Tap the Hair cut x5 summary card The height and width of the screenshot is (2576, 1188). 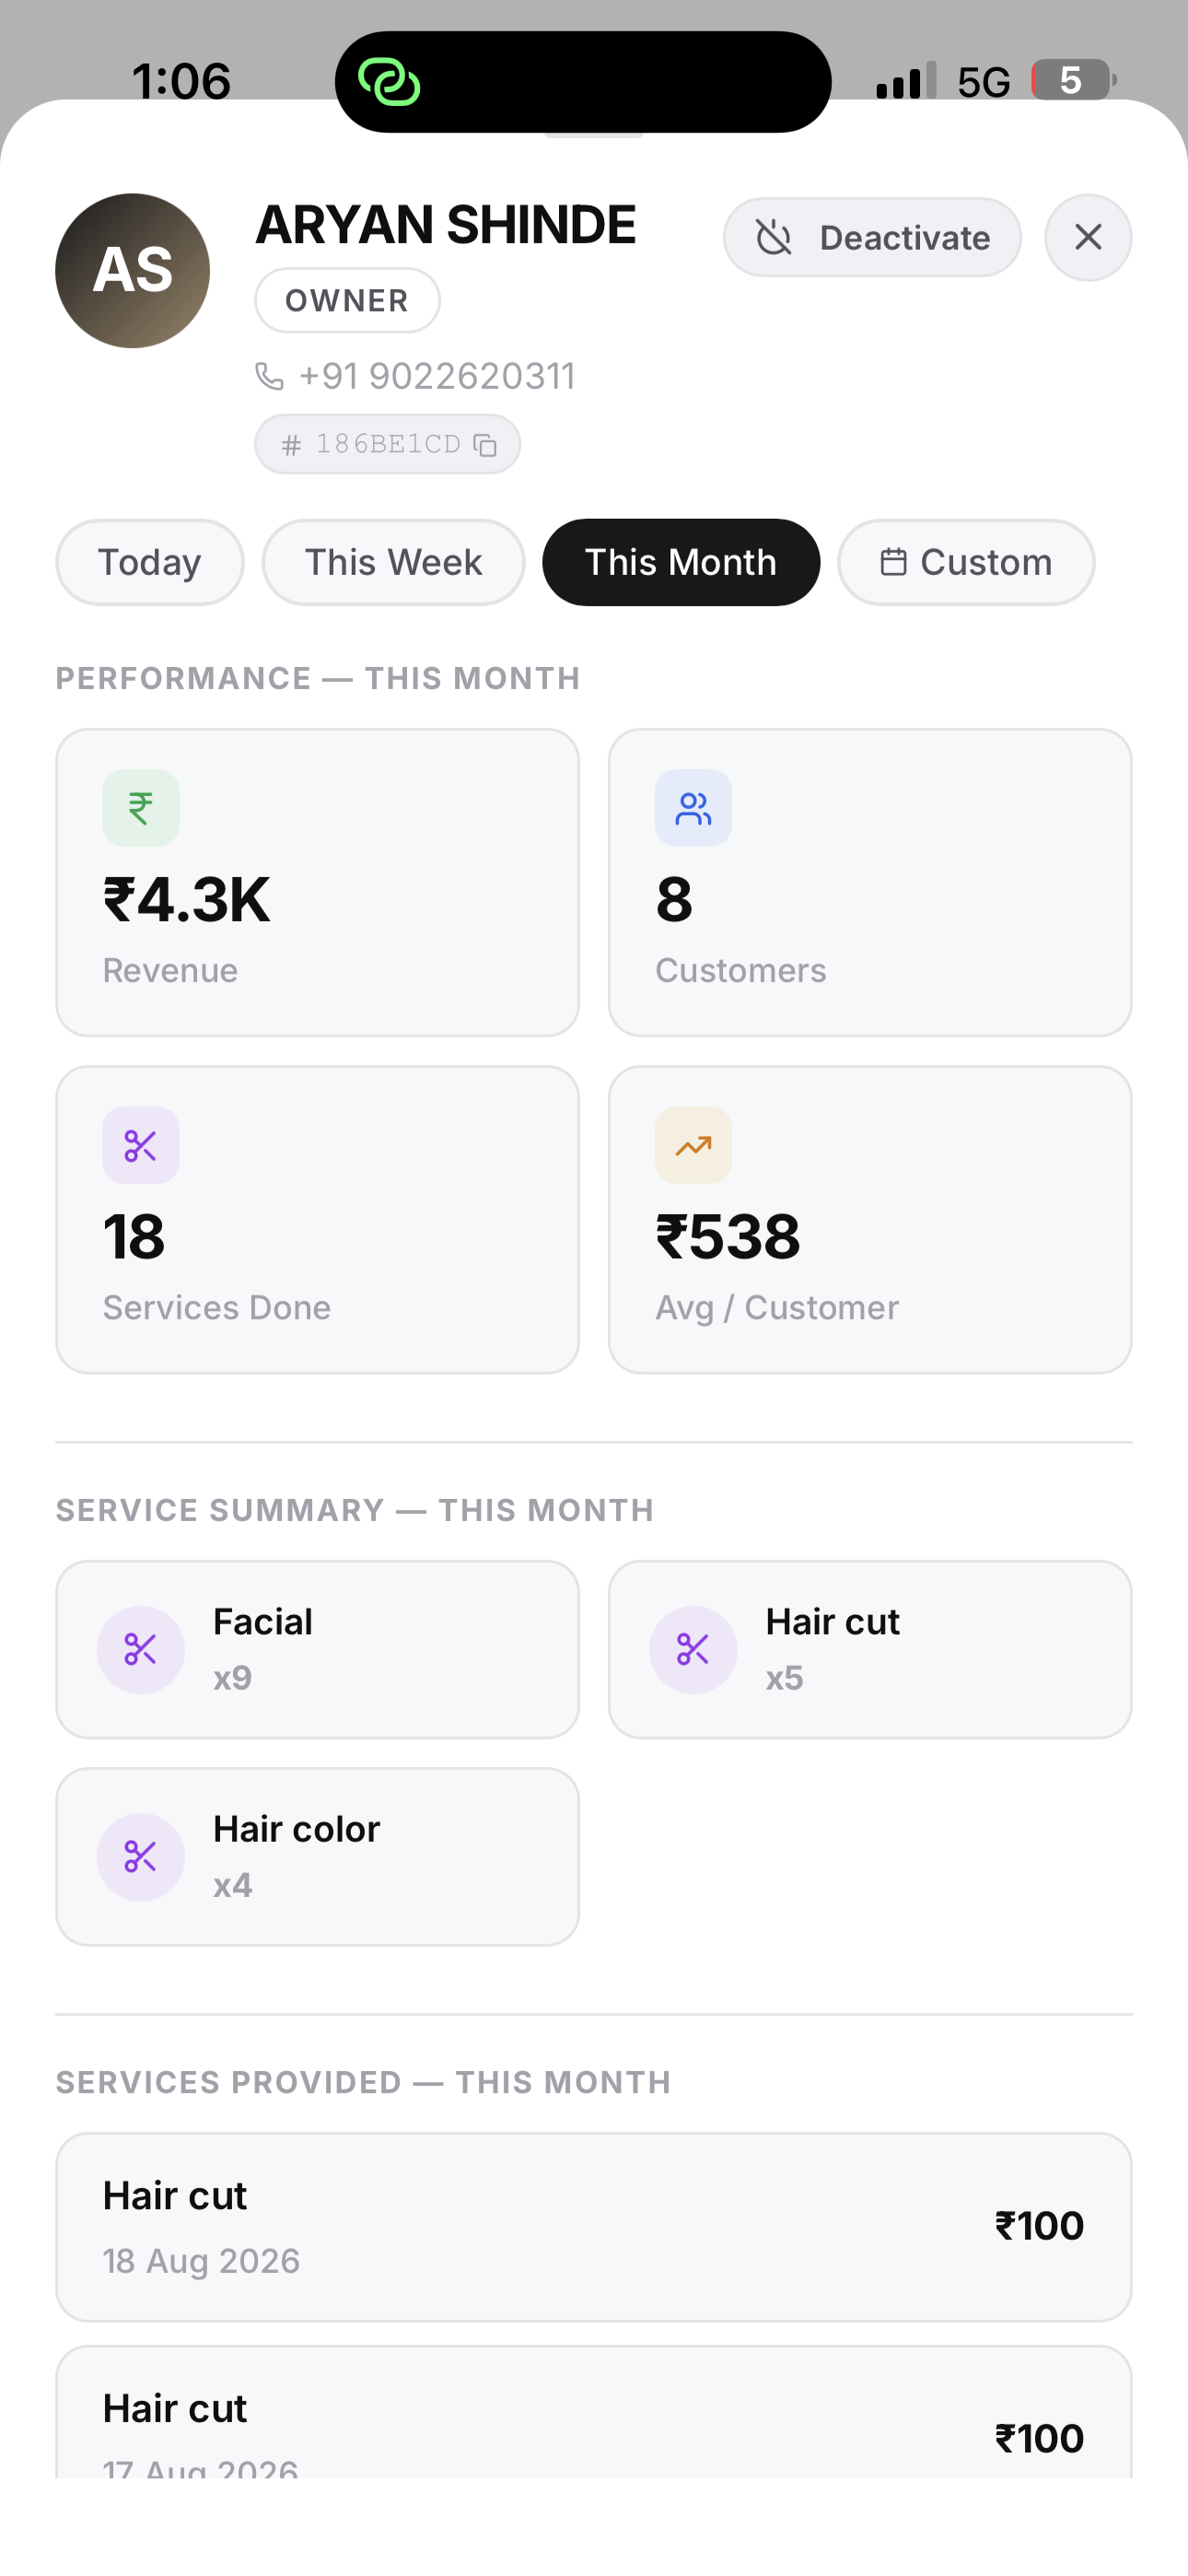(x=870, y=1650)
